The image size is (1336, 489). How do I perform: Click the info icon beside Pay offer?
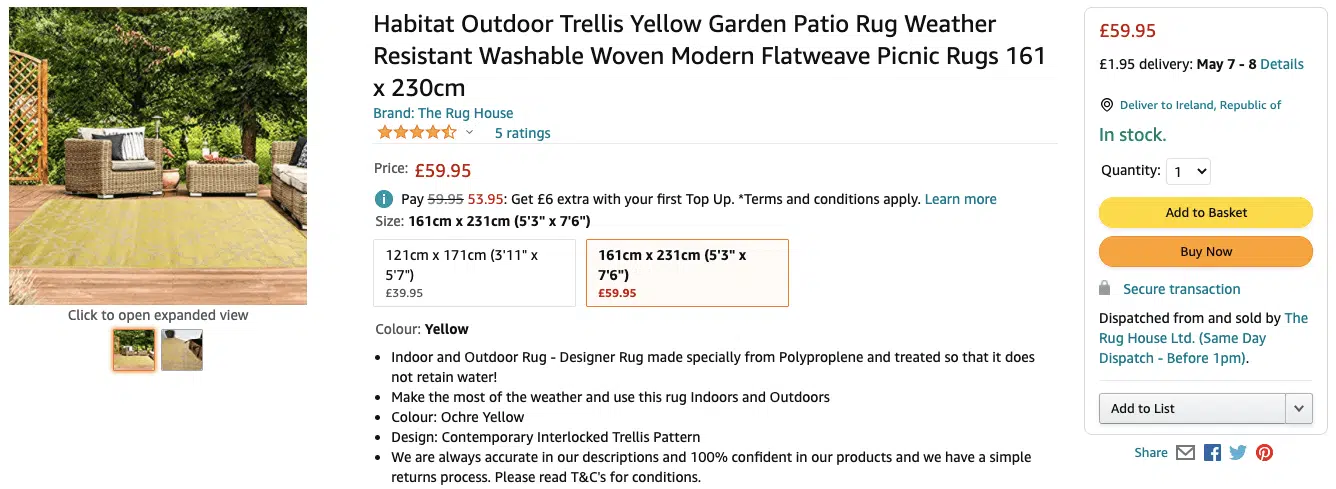pyautogui.click(x=383, y=199)
